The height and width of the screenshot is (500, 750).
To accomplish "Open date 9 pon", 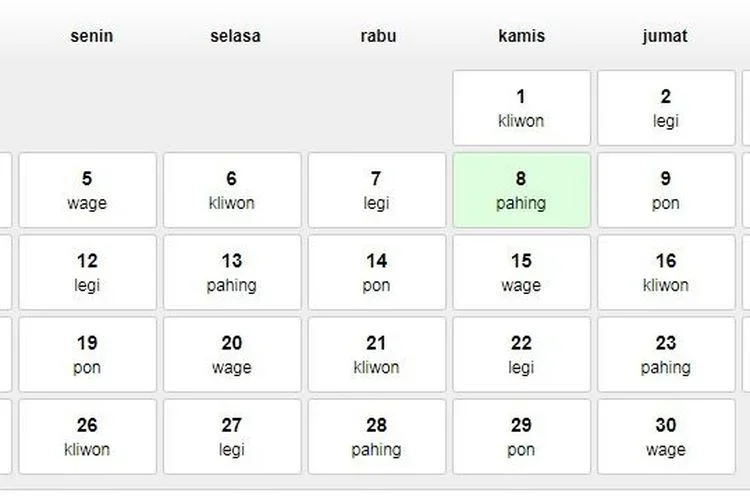I will click(x=666, y=190).
